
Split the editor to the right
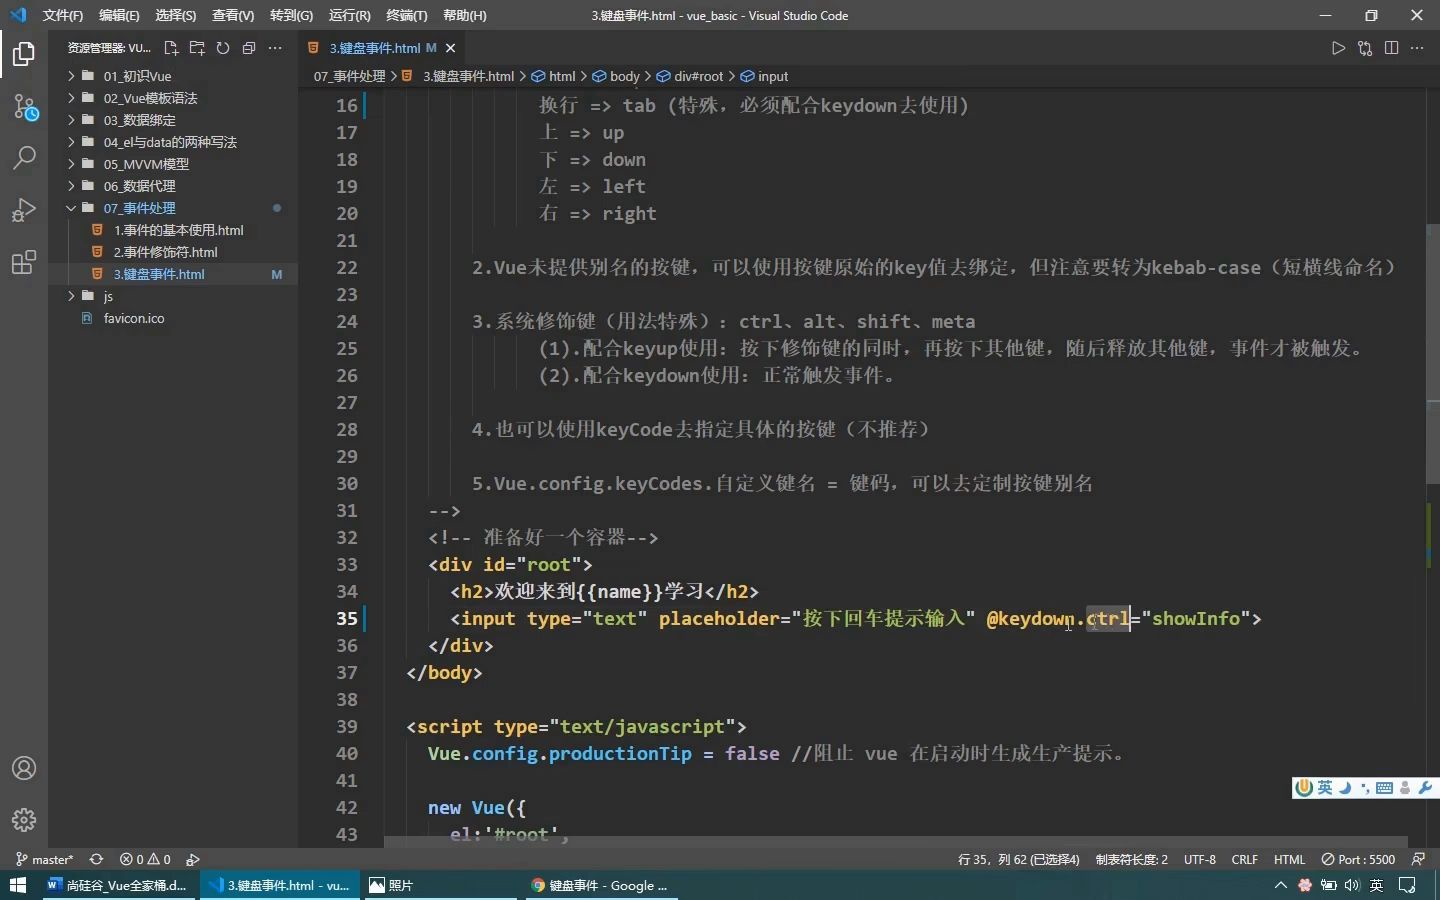pyautogui.click(x=1391, y=48)
